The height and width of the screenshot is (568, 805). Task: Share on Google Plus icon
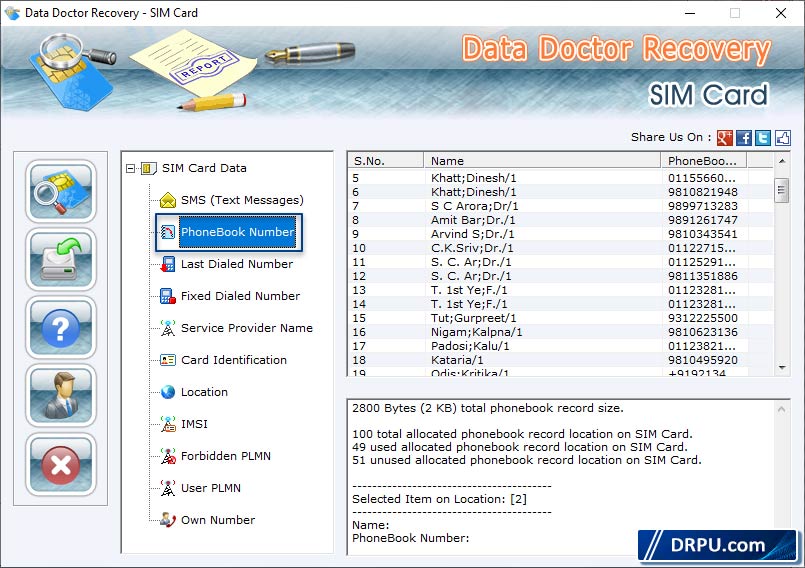tap(725, 138)
